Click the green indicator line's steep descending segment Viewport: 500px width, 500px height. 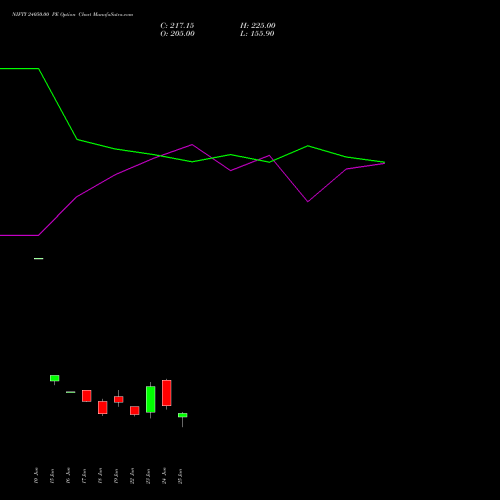coord(58,104)
